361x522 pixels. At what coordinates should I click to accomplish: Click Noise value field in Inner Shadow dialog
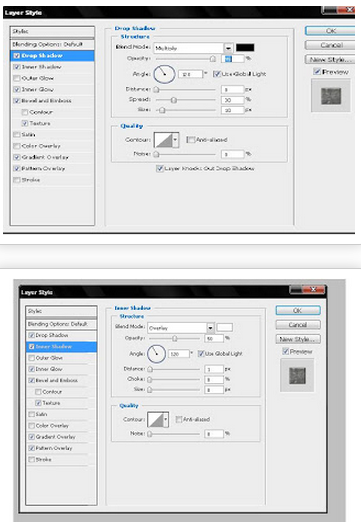pos(214,434)
